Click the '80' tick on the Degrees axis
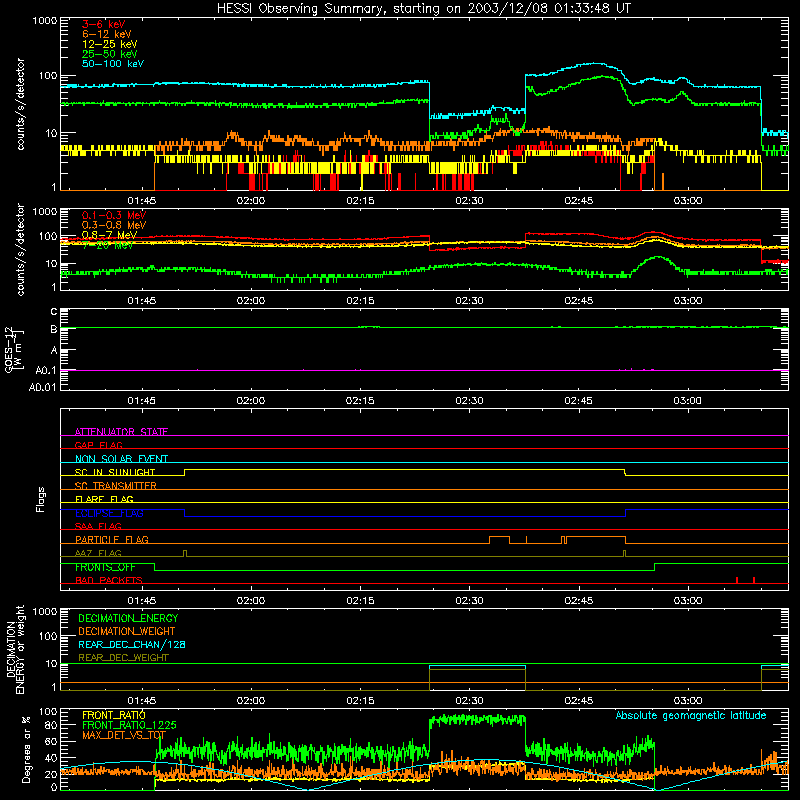Image resolution: width=800 pixels, height=800 pixels. pos(51,724)
